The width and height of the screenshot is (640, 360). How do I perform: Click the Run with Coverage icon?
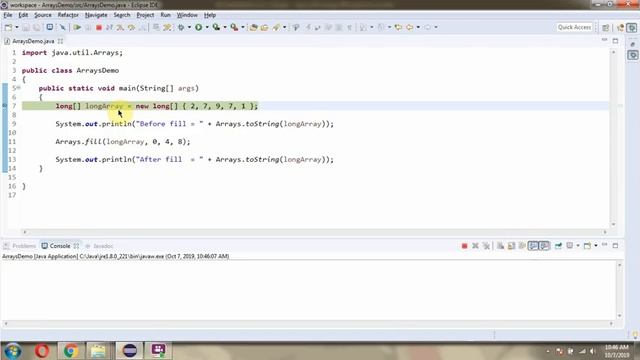coord(216,27)
